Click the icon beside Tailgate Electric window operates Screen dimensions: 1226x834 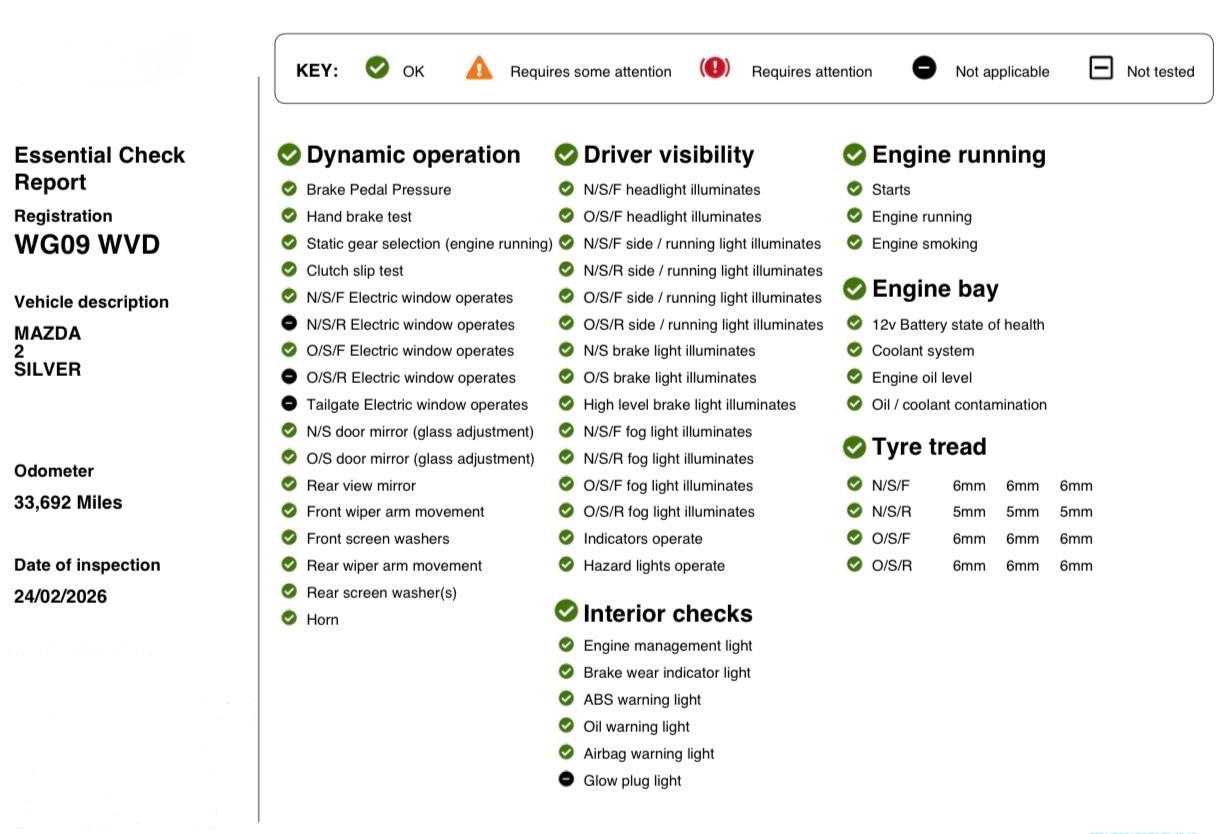289,404
